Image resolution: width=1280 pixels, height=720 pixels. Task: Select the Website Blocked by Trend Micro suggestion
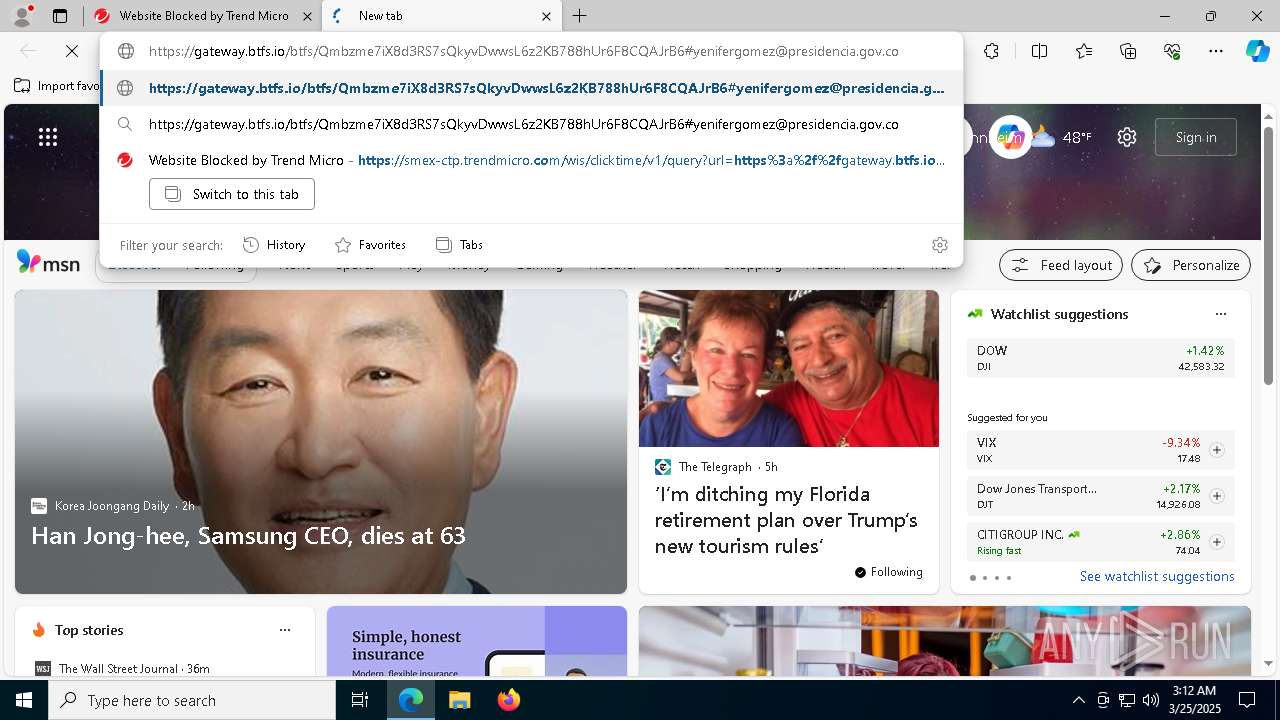coord(532,160)
